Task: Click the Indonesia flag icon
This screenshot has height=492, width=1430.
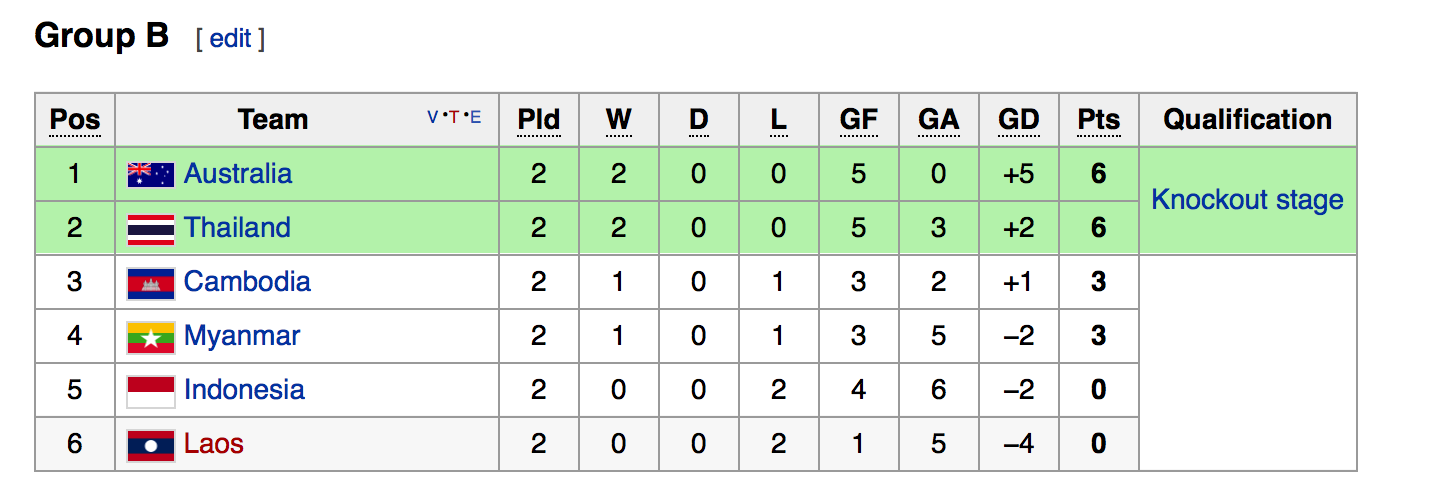Action: pos(151,391)
